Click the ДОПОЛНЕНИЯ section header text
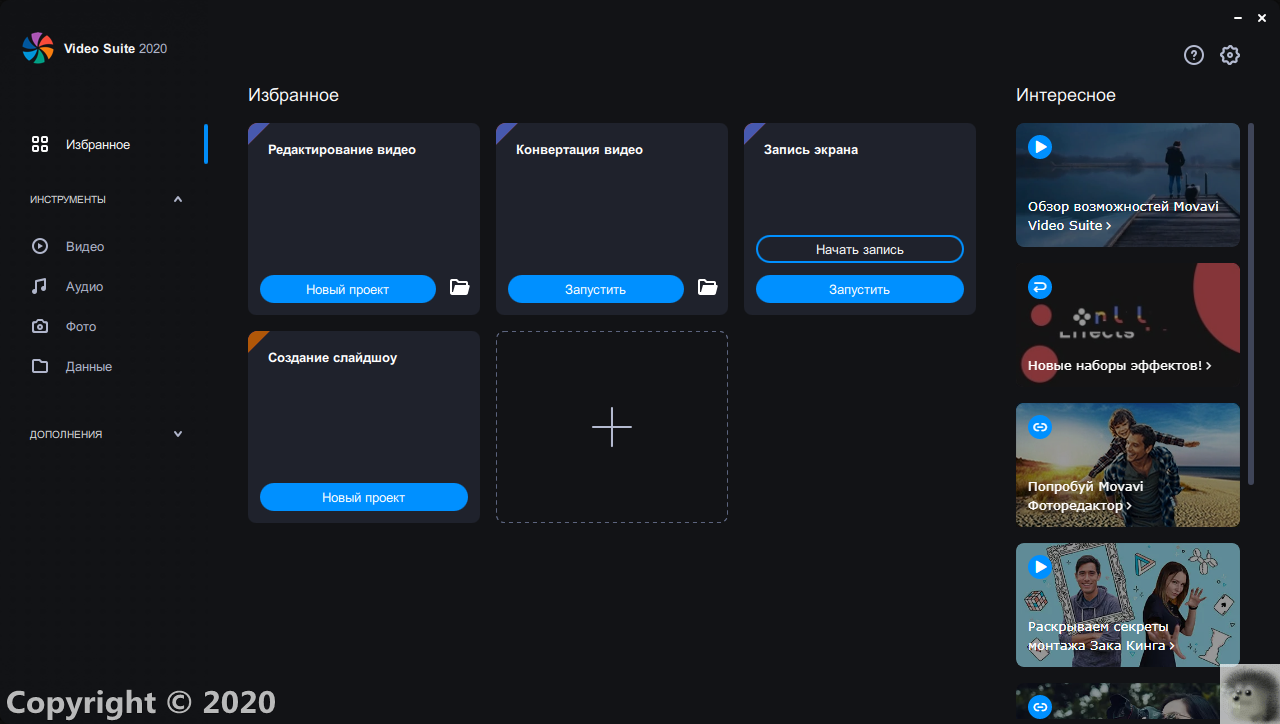1280x724 pixels. click(x=66, y=434)
